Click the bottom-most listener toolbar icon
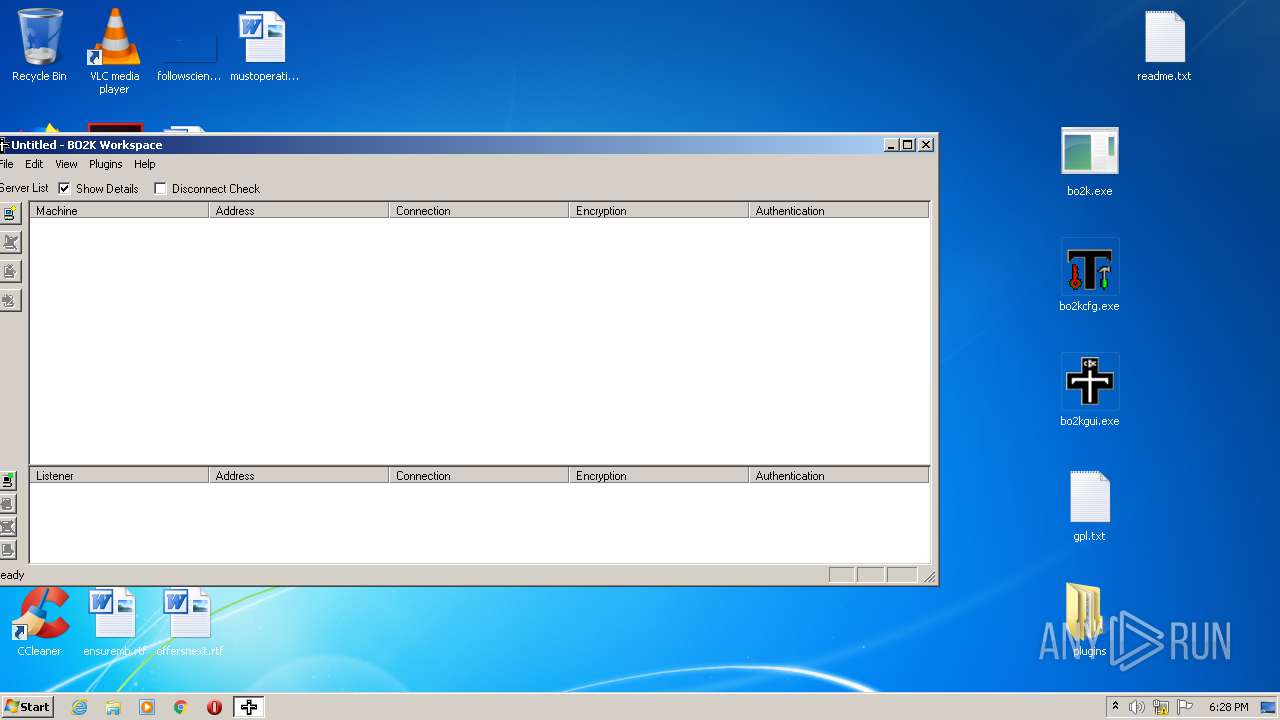The height and width of the screenshot is (720, 1280). (8, 550)
